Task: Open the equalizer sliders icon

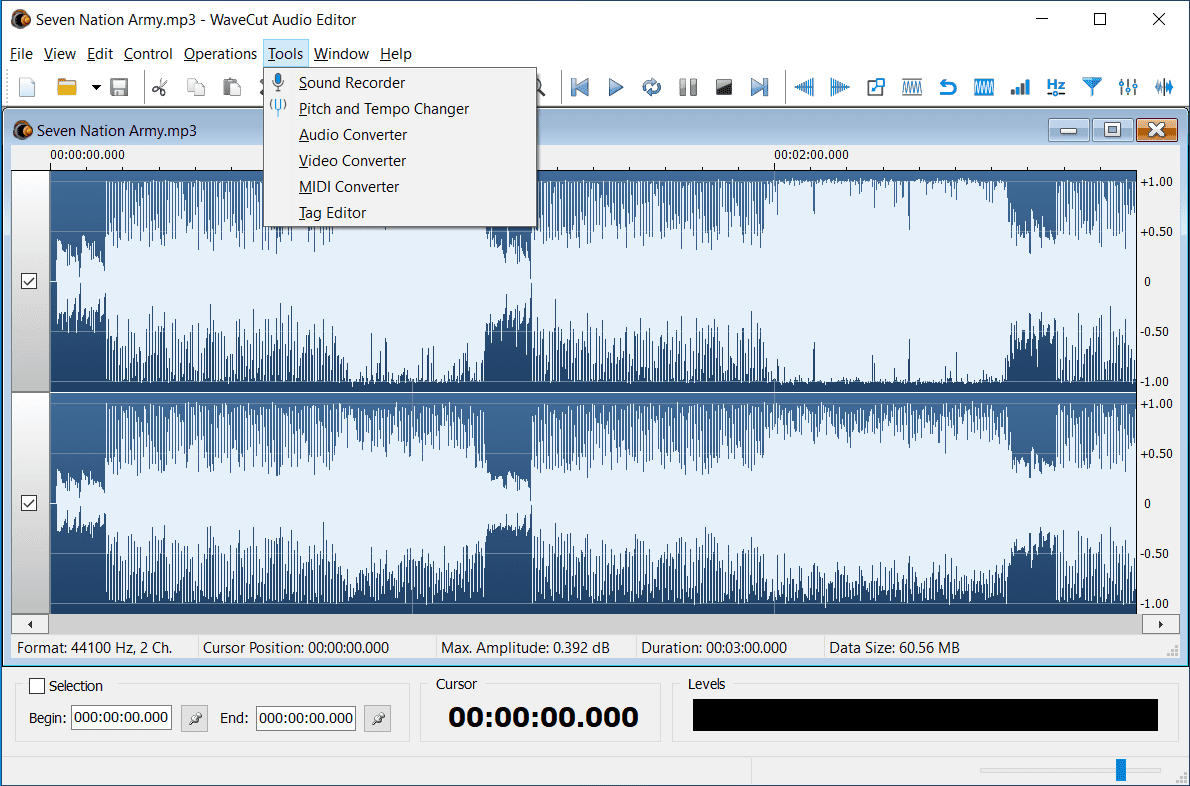Action: (x=1128, y=87)
